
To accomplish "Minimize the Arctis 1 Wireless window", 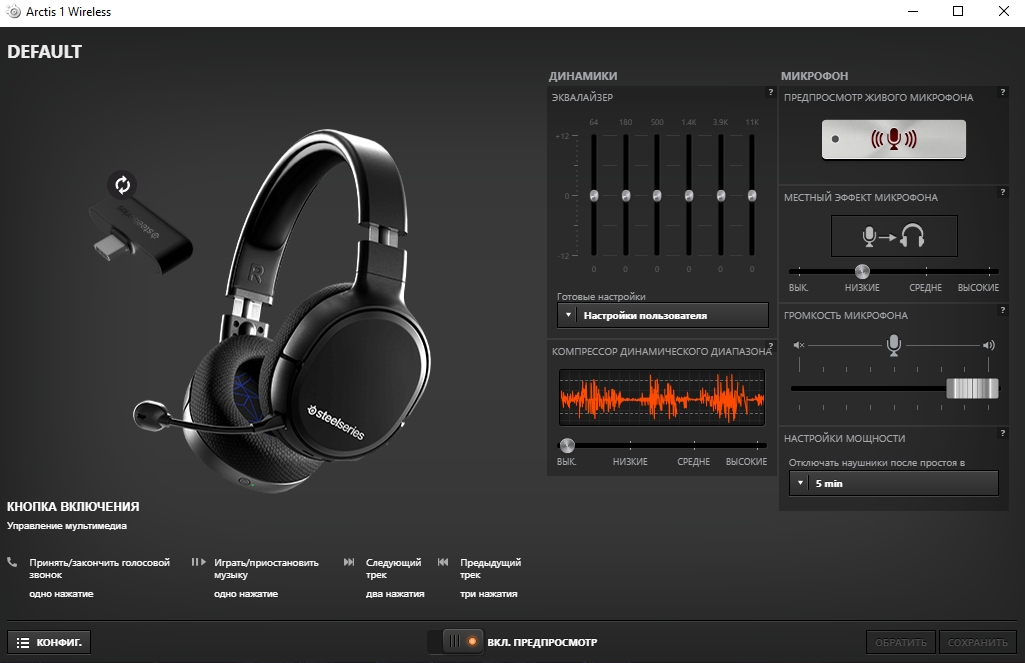I will (913, 12).
